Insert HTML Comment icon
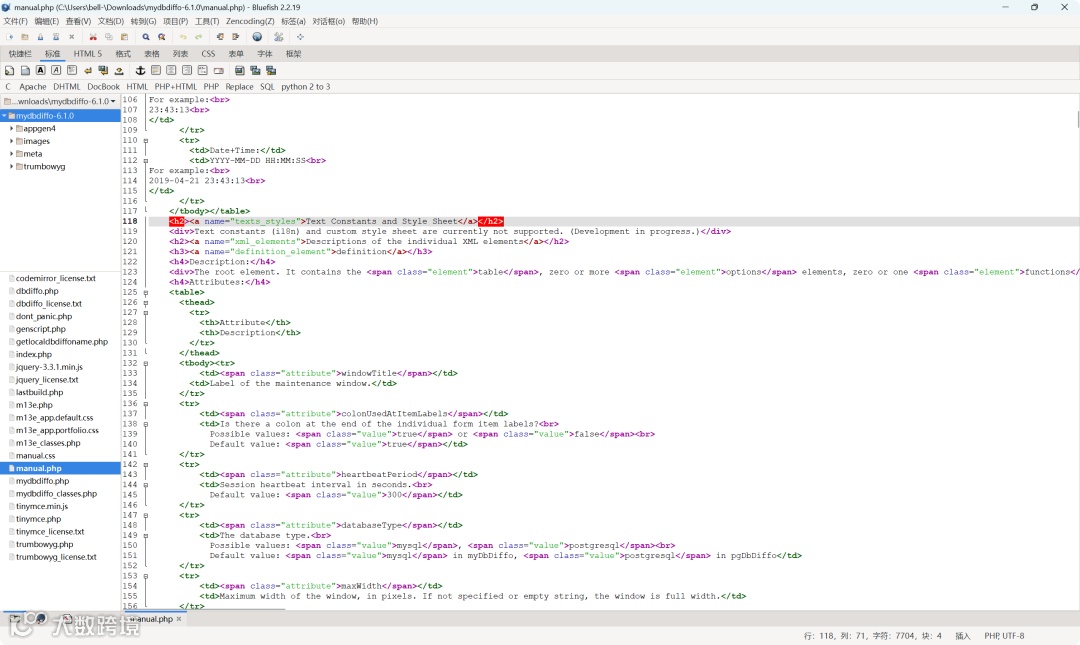 point(202,70)
